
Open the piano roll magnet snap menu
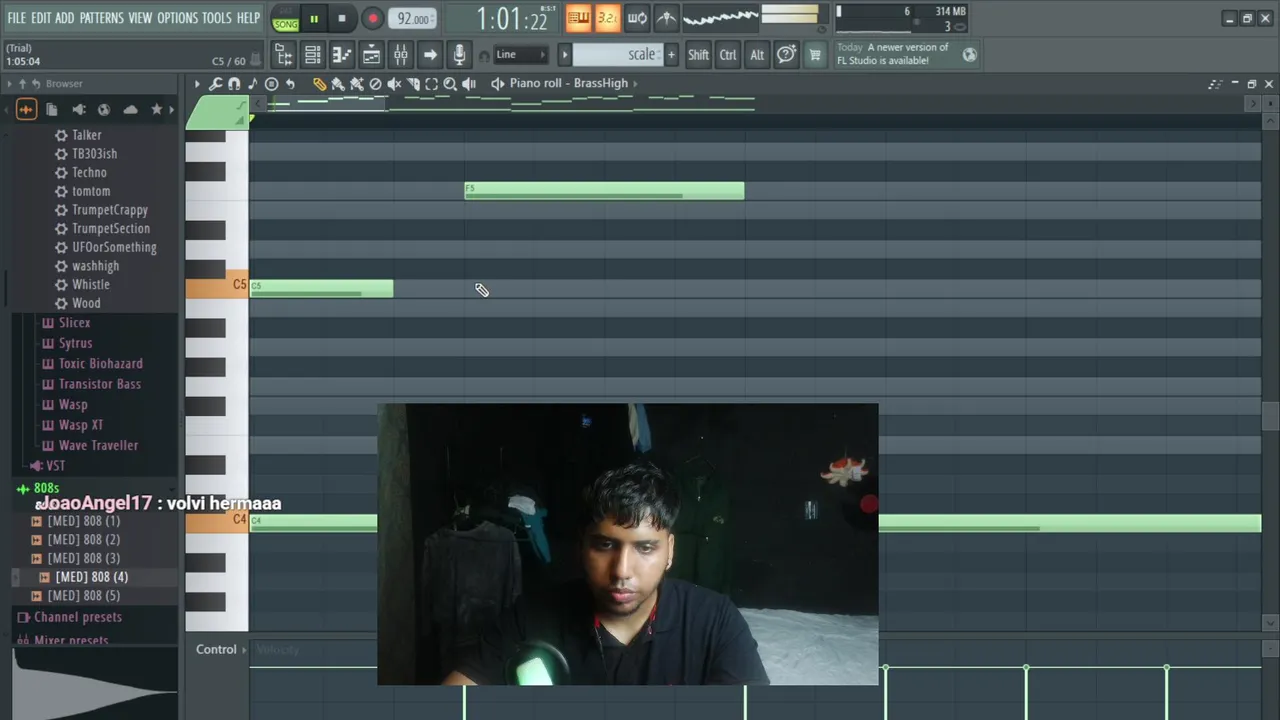(x=234, y=84)
